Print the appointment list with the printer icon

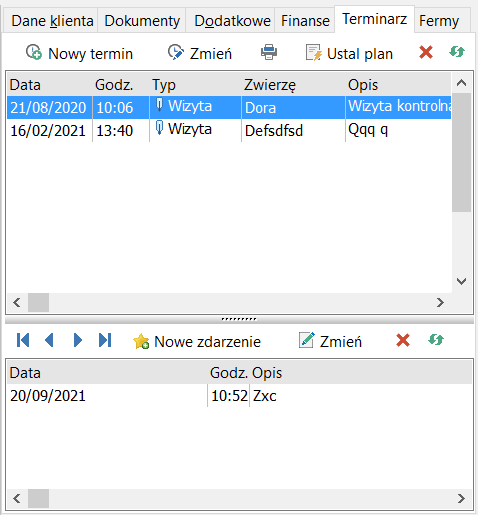click(269, 52)
